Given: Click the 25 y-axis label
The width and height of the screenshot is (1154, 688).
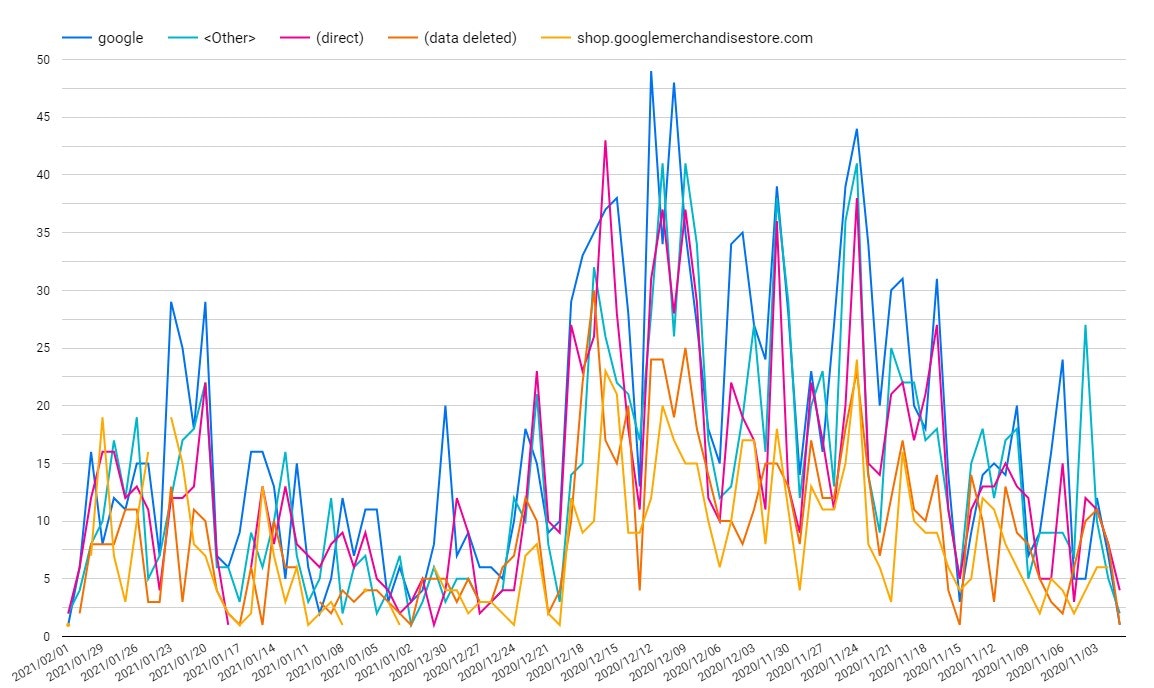Looking at the screenshot, I should pyautogui.click(x=43, y=348).
